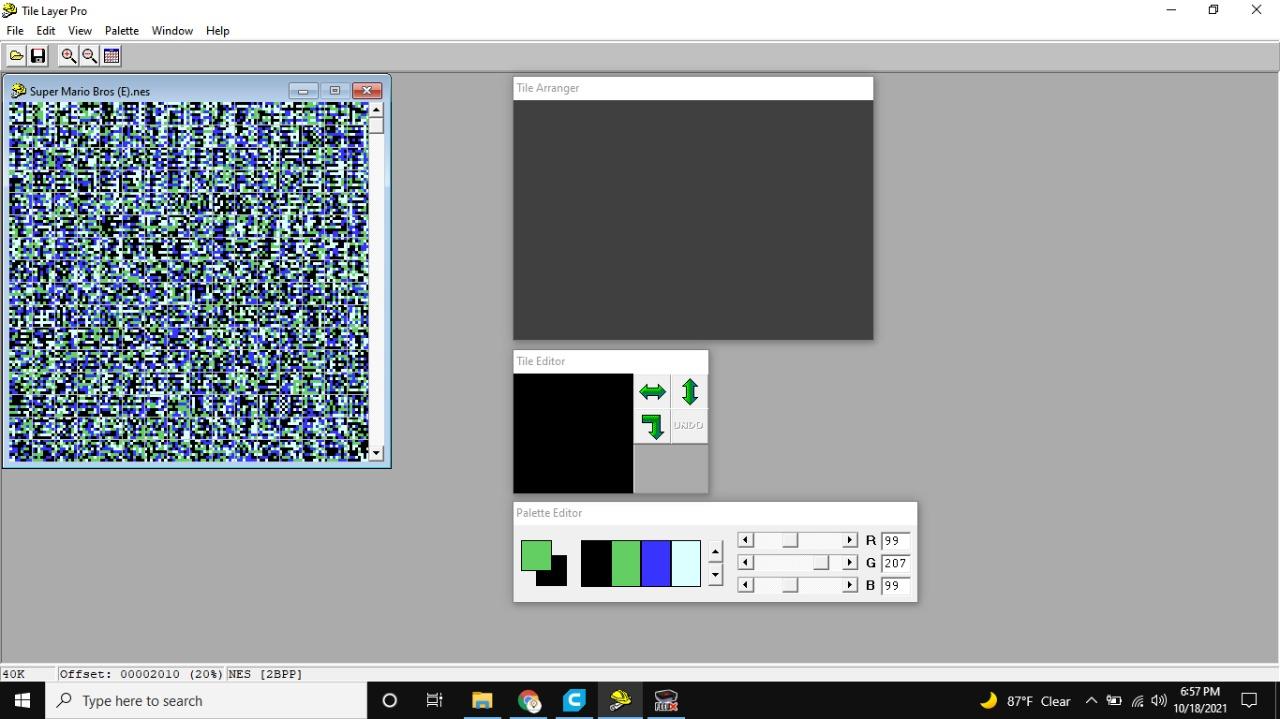
Task: Step palette down with the down arrow
Action: pos(715,575)
